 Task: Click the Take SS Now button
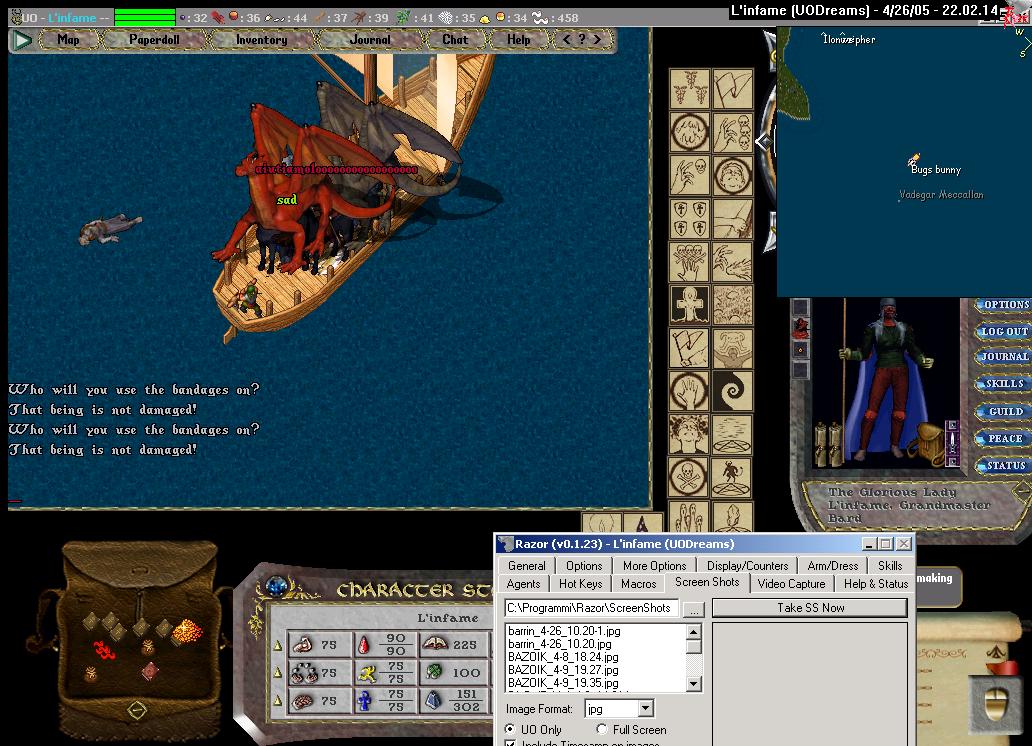pos(810,608)
